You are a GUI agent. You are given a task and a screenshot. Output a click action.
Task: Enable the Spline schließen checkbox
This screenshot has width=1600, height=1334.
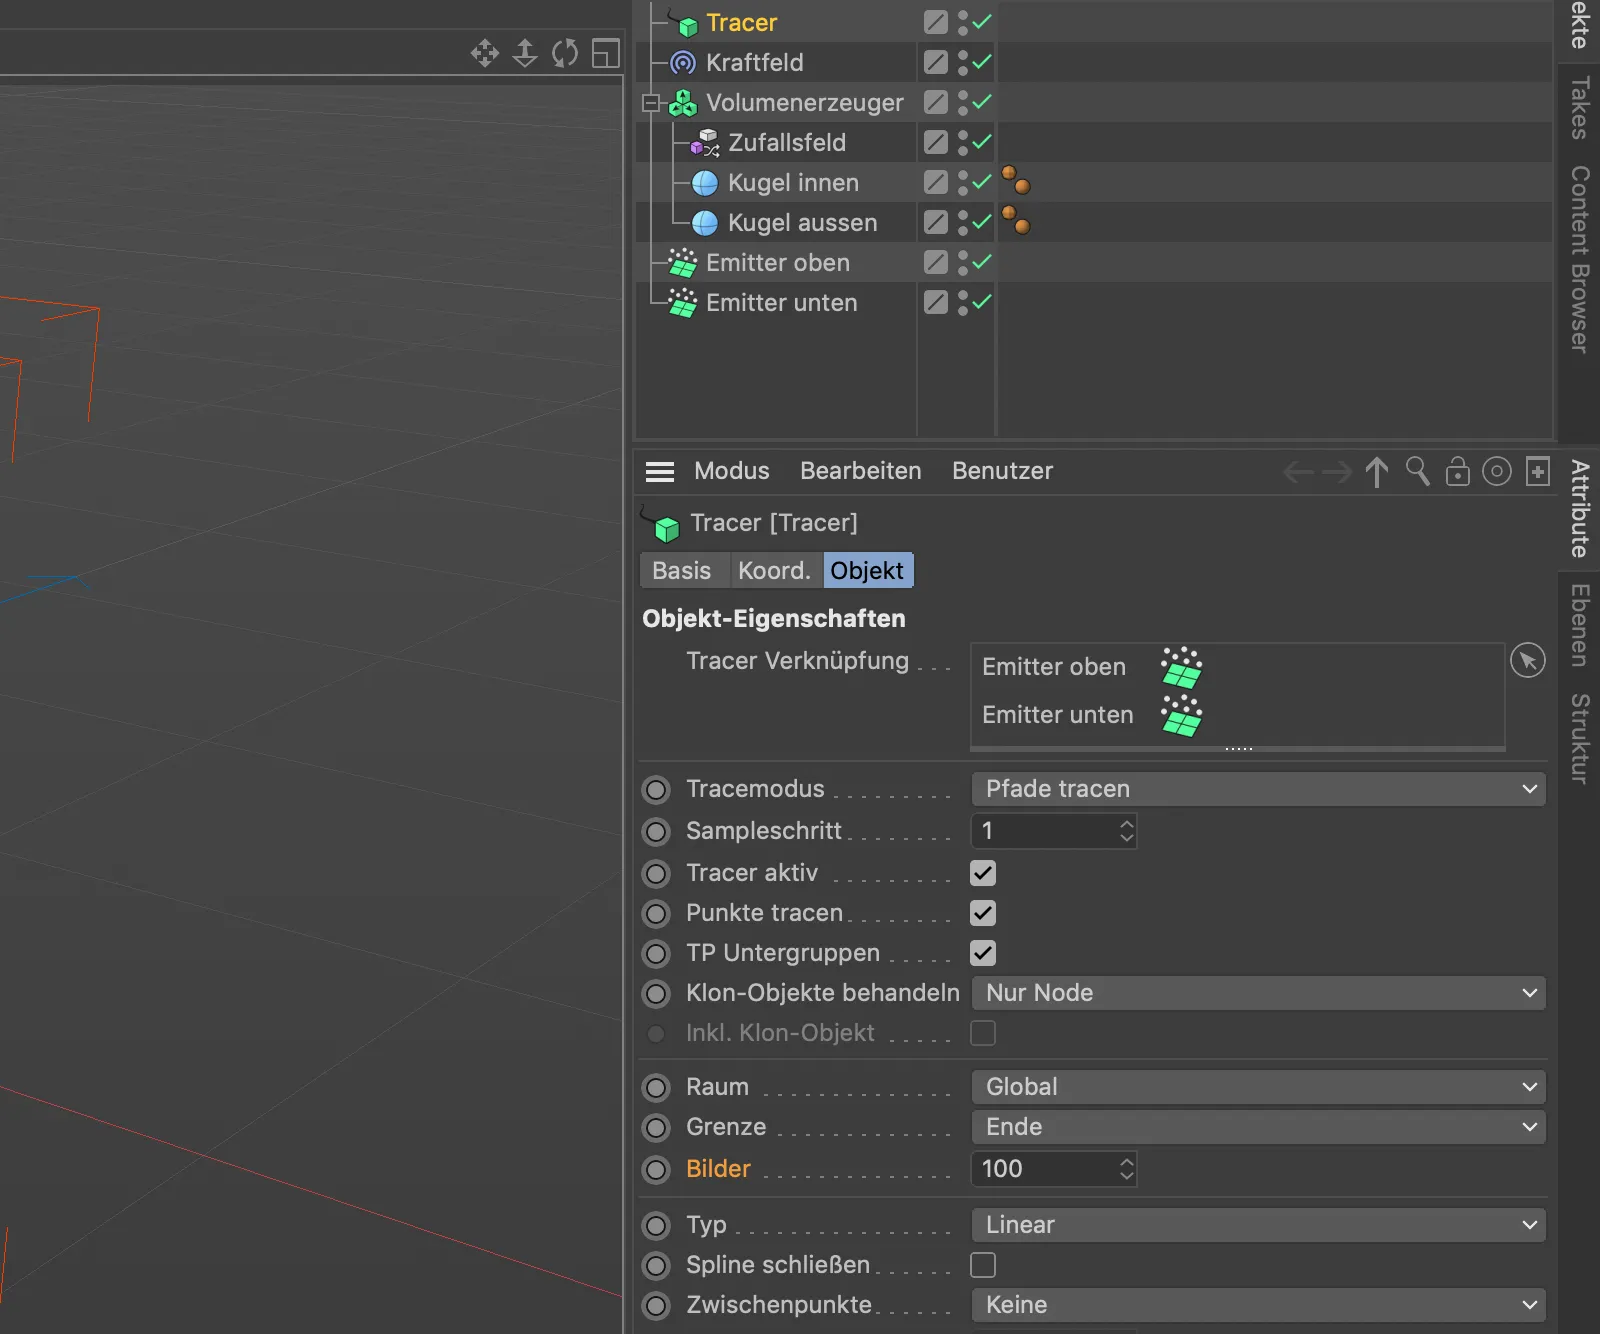(983, 1265)
